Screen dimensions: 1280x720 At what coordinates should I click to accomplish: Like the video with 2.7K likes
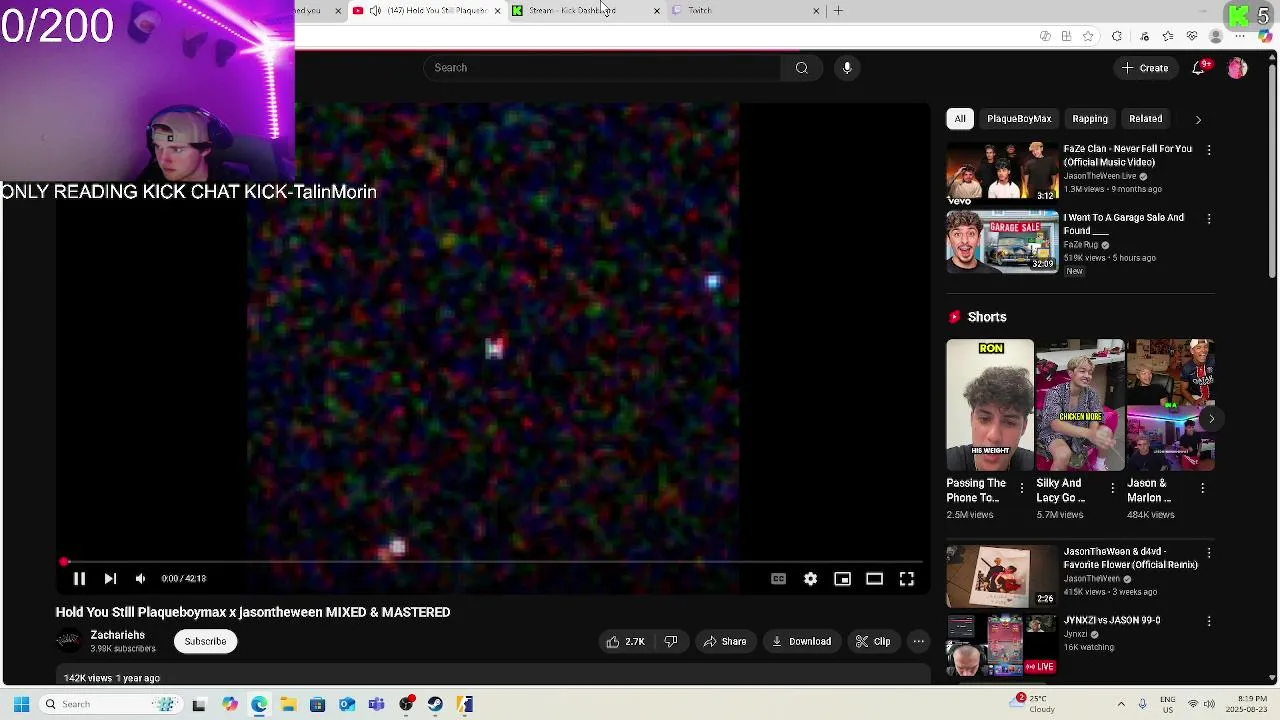click(625, 641)
